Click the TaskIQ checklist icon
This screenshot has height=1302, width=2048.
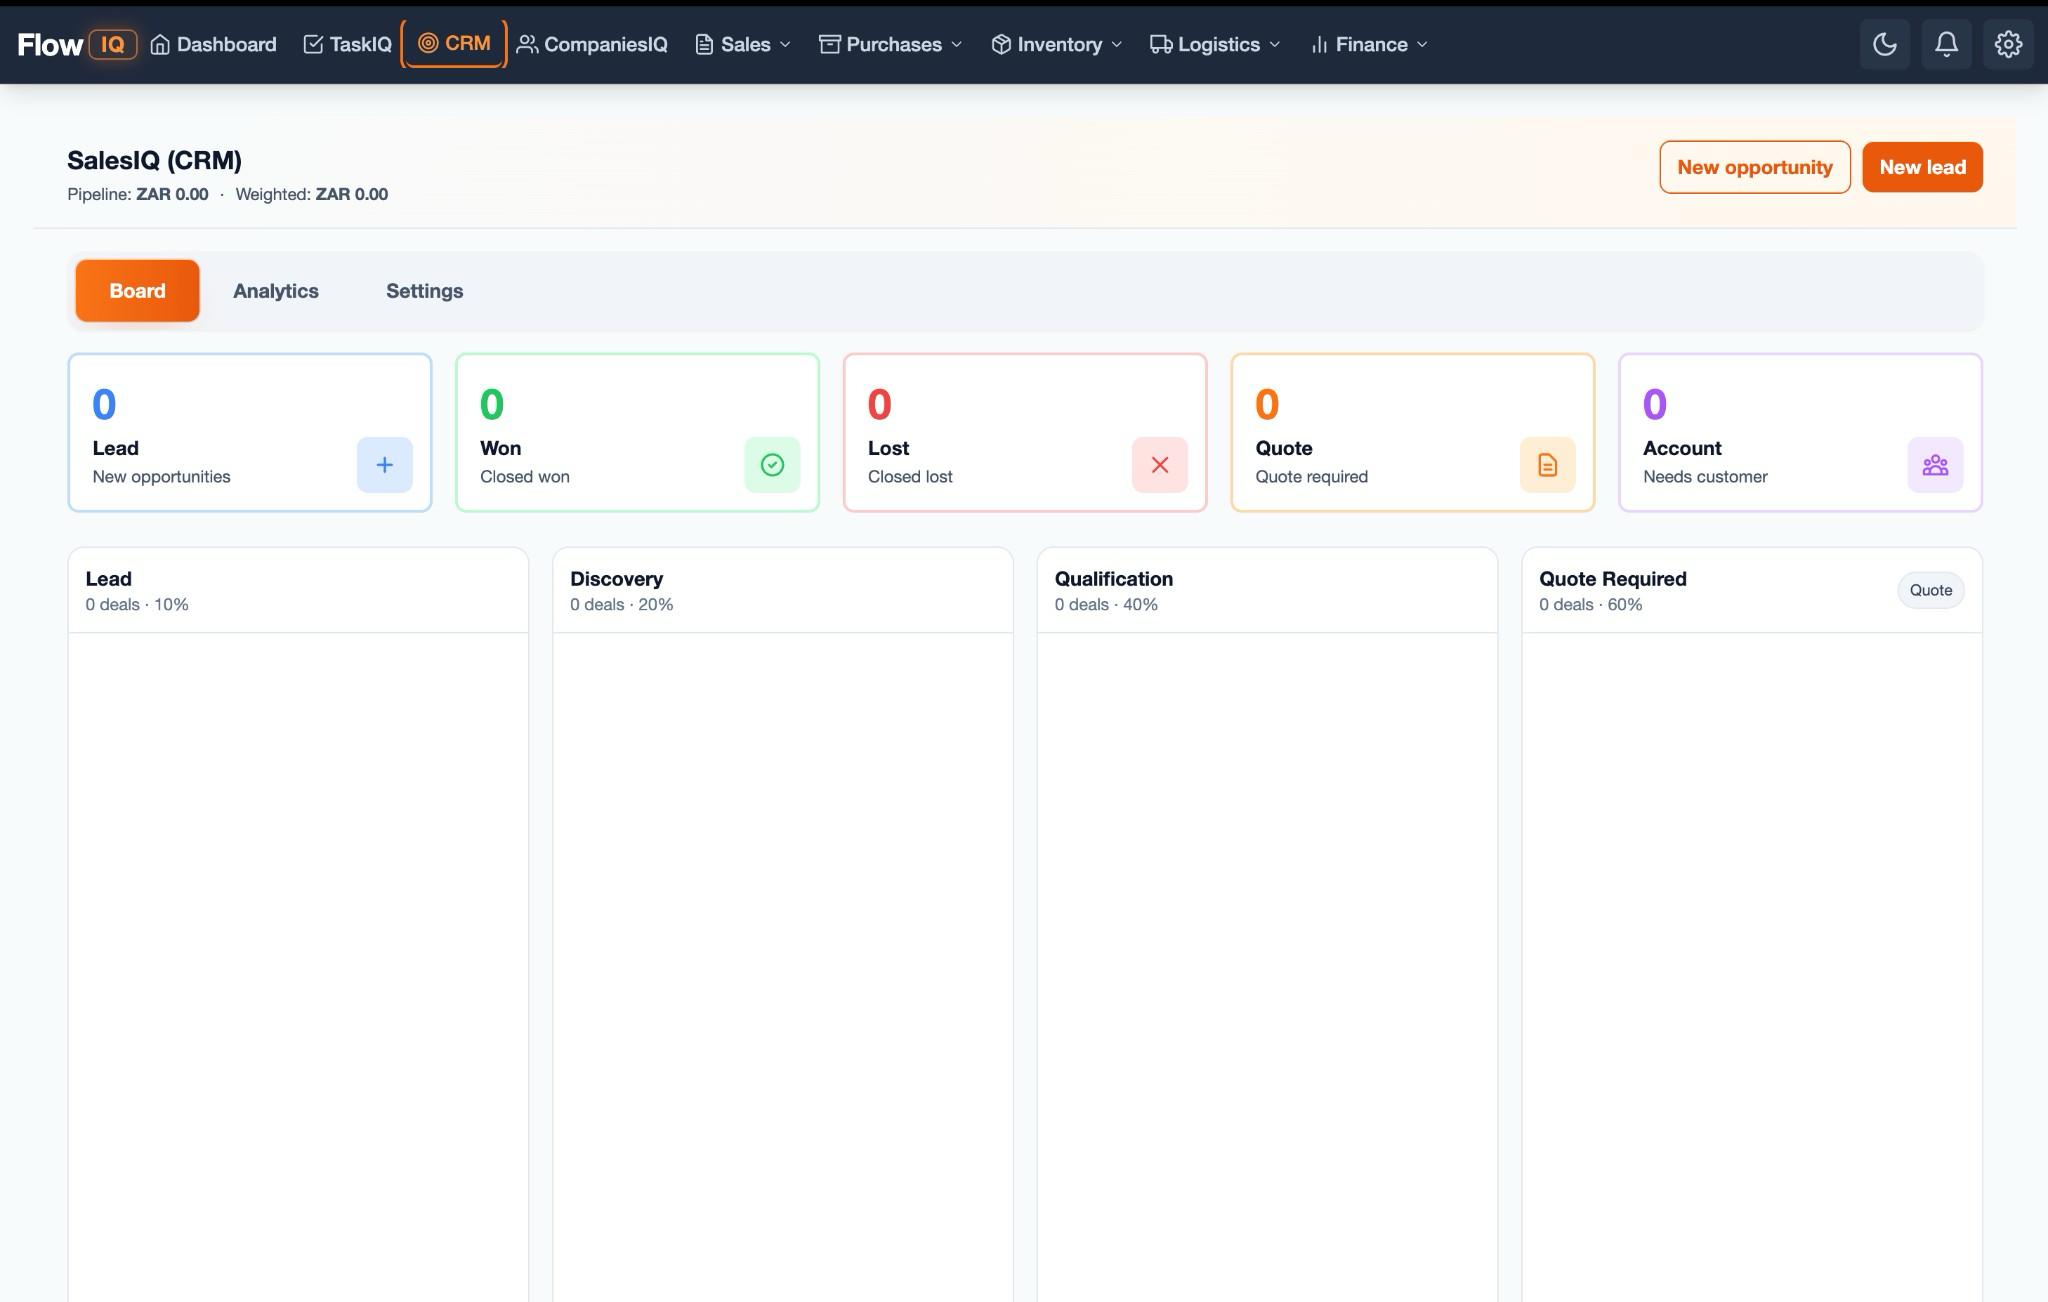click(311, 44)
